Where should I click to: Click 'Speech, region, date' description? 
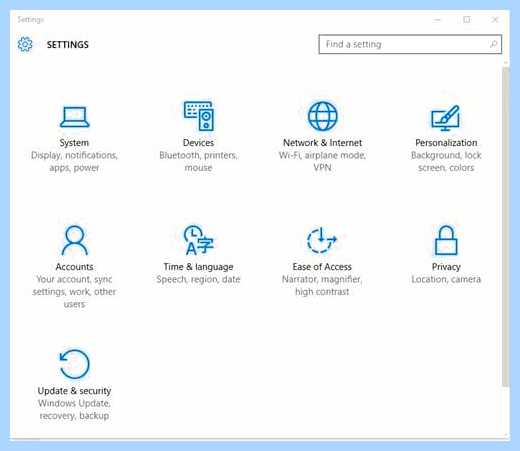coord(198,279)
